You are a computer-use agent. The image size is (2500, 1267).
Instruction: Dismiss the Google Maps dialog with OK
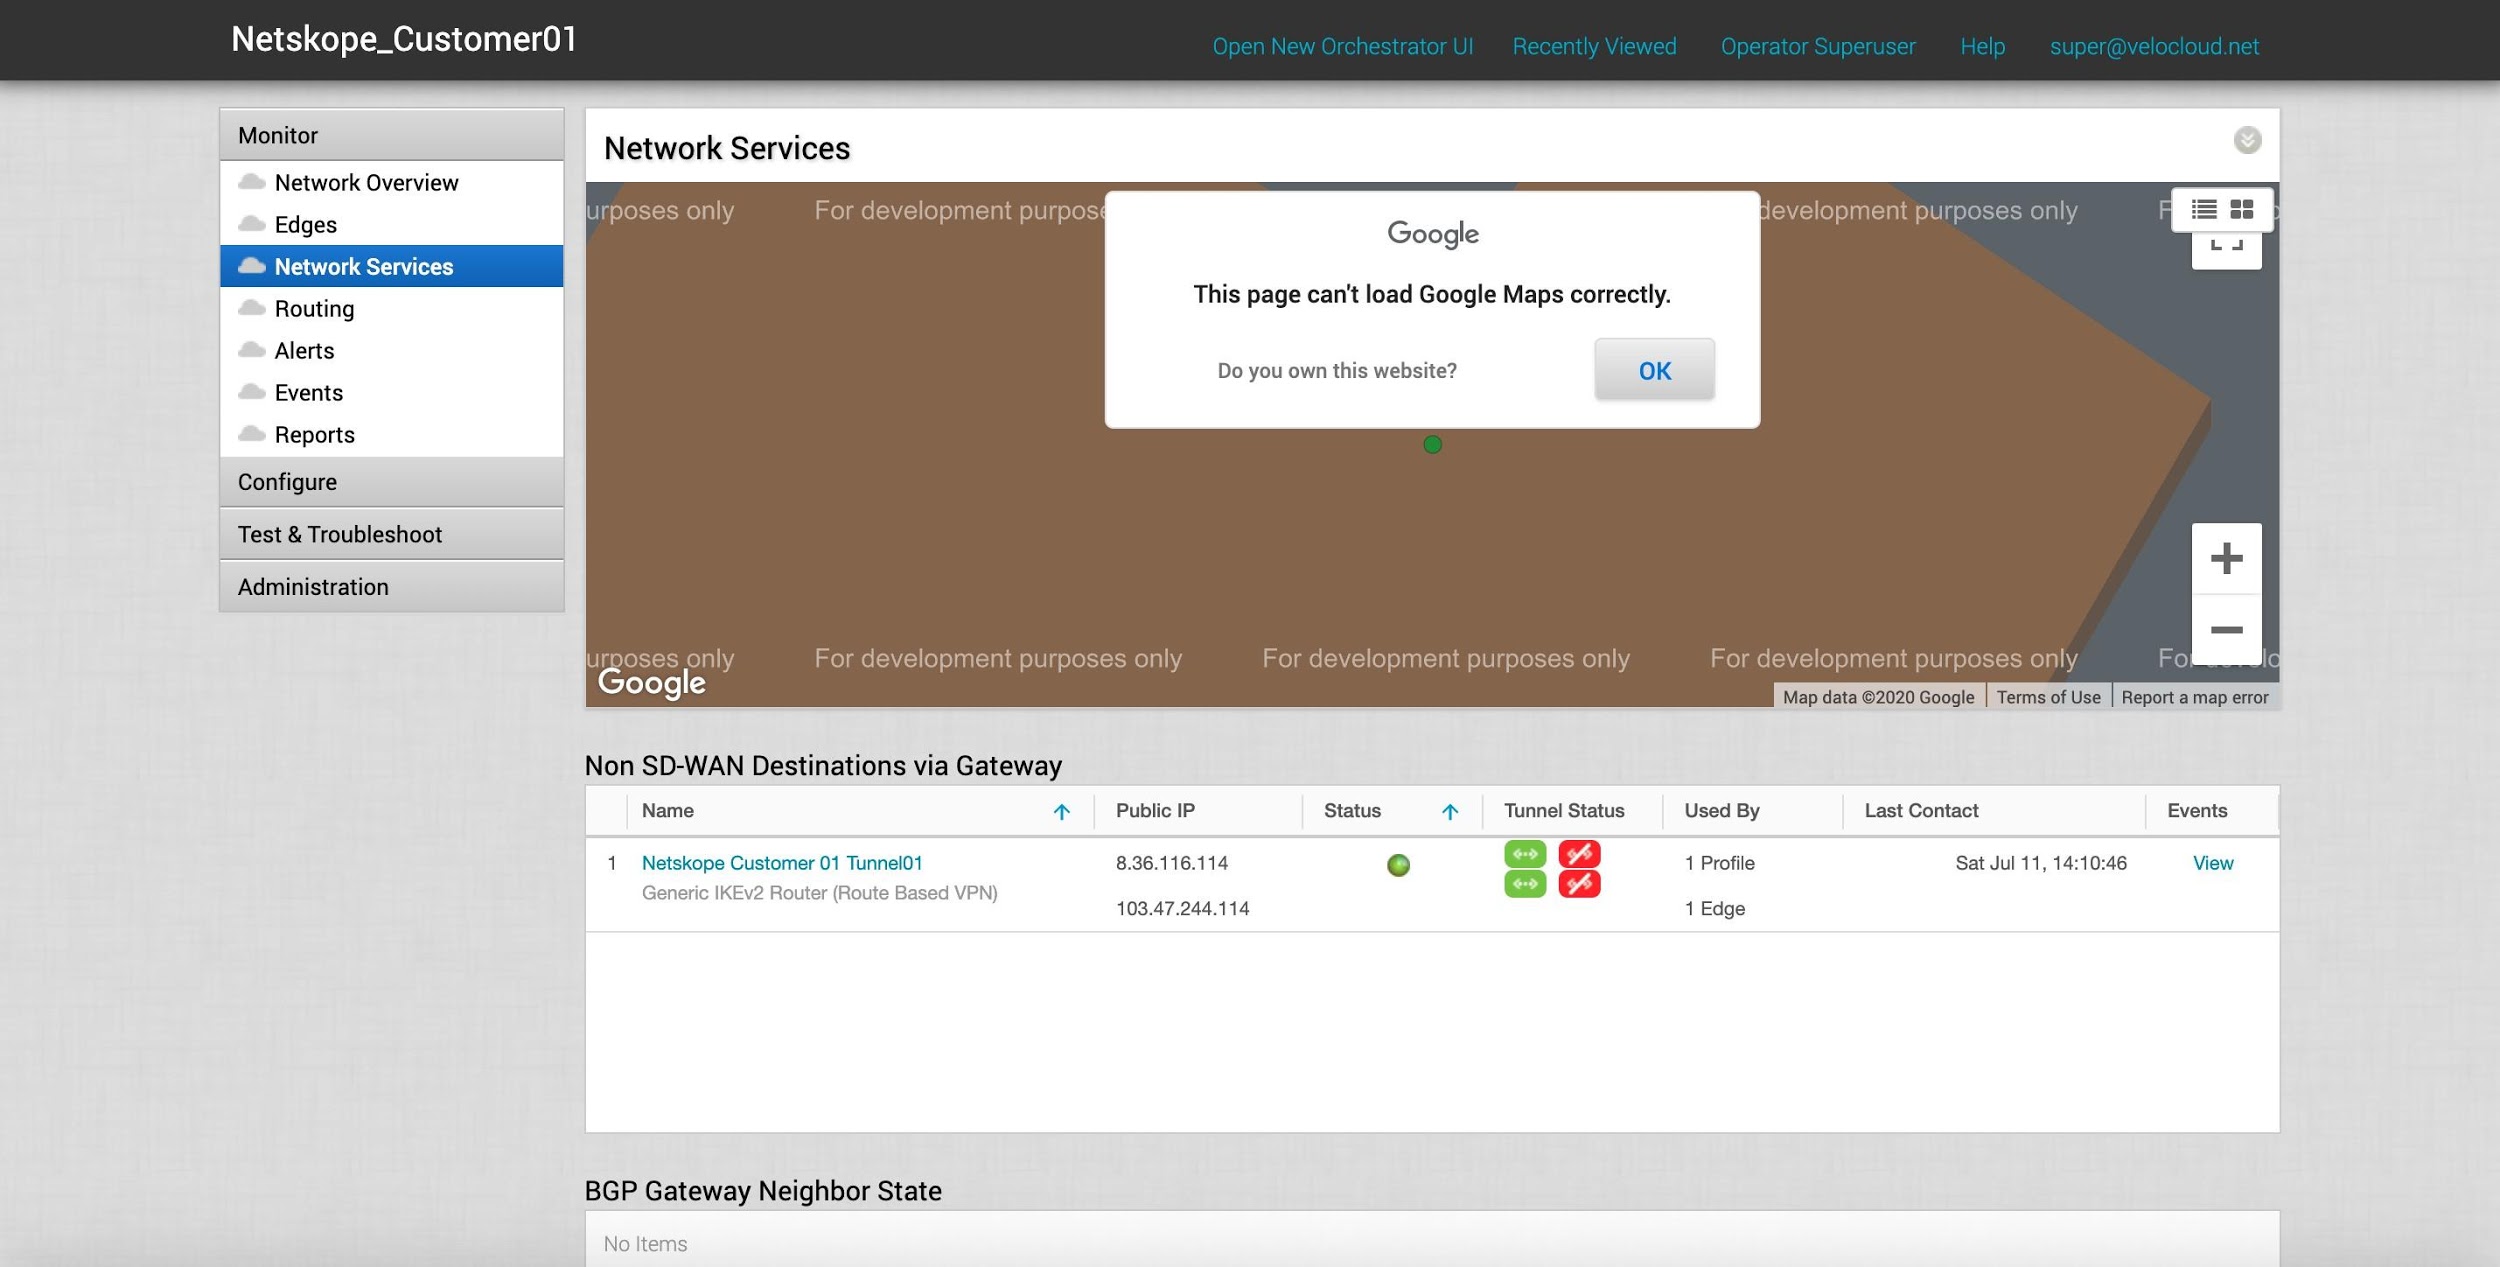click(1654, 370)
